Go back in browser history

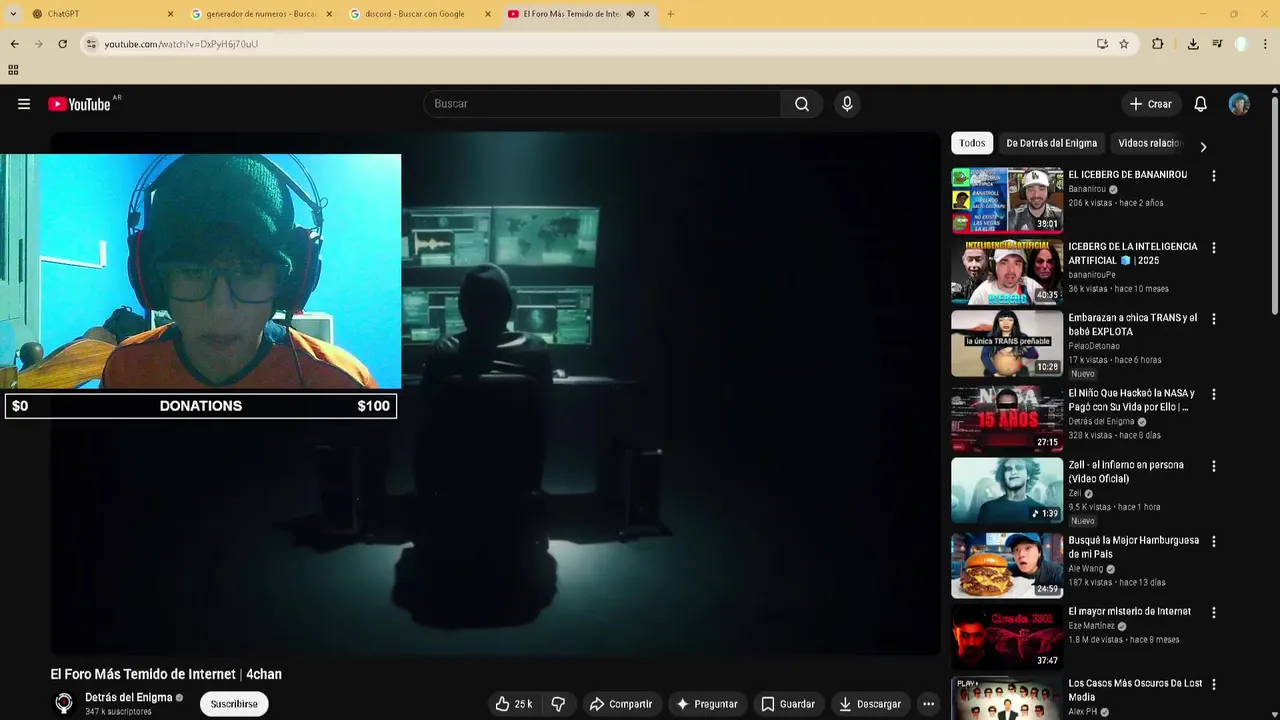tap(14, 44)
